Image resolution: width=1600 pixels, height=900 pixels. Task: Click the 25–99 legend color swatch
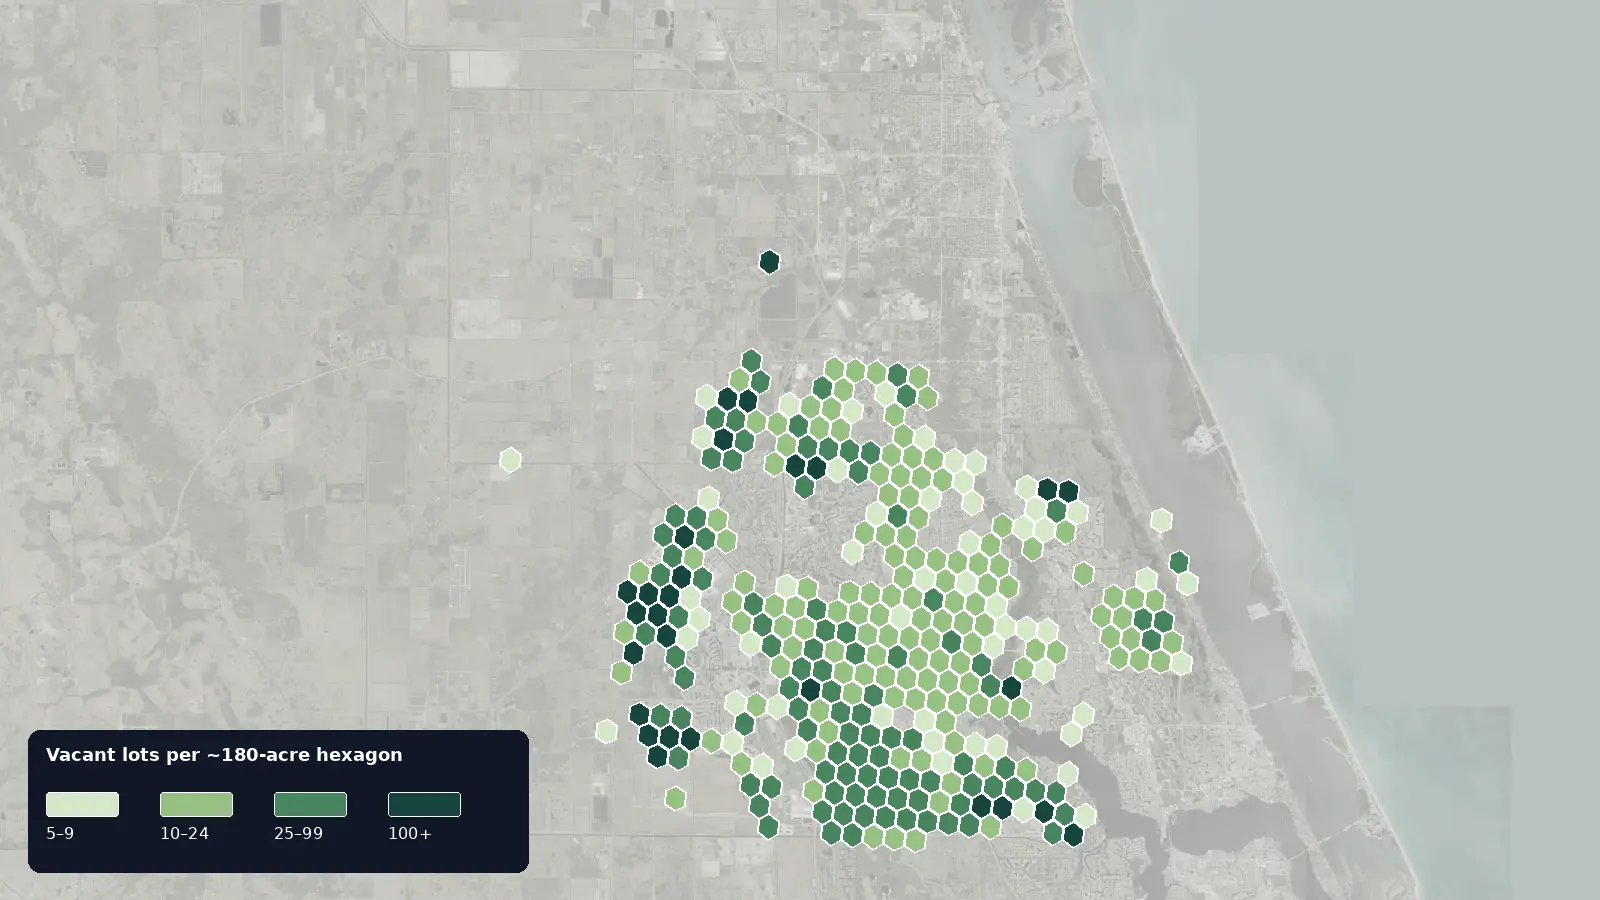coord(310,804)
